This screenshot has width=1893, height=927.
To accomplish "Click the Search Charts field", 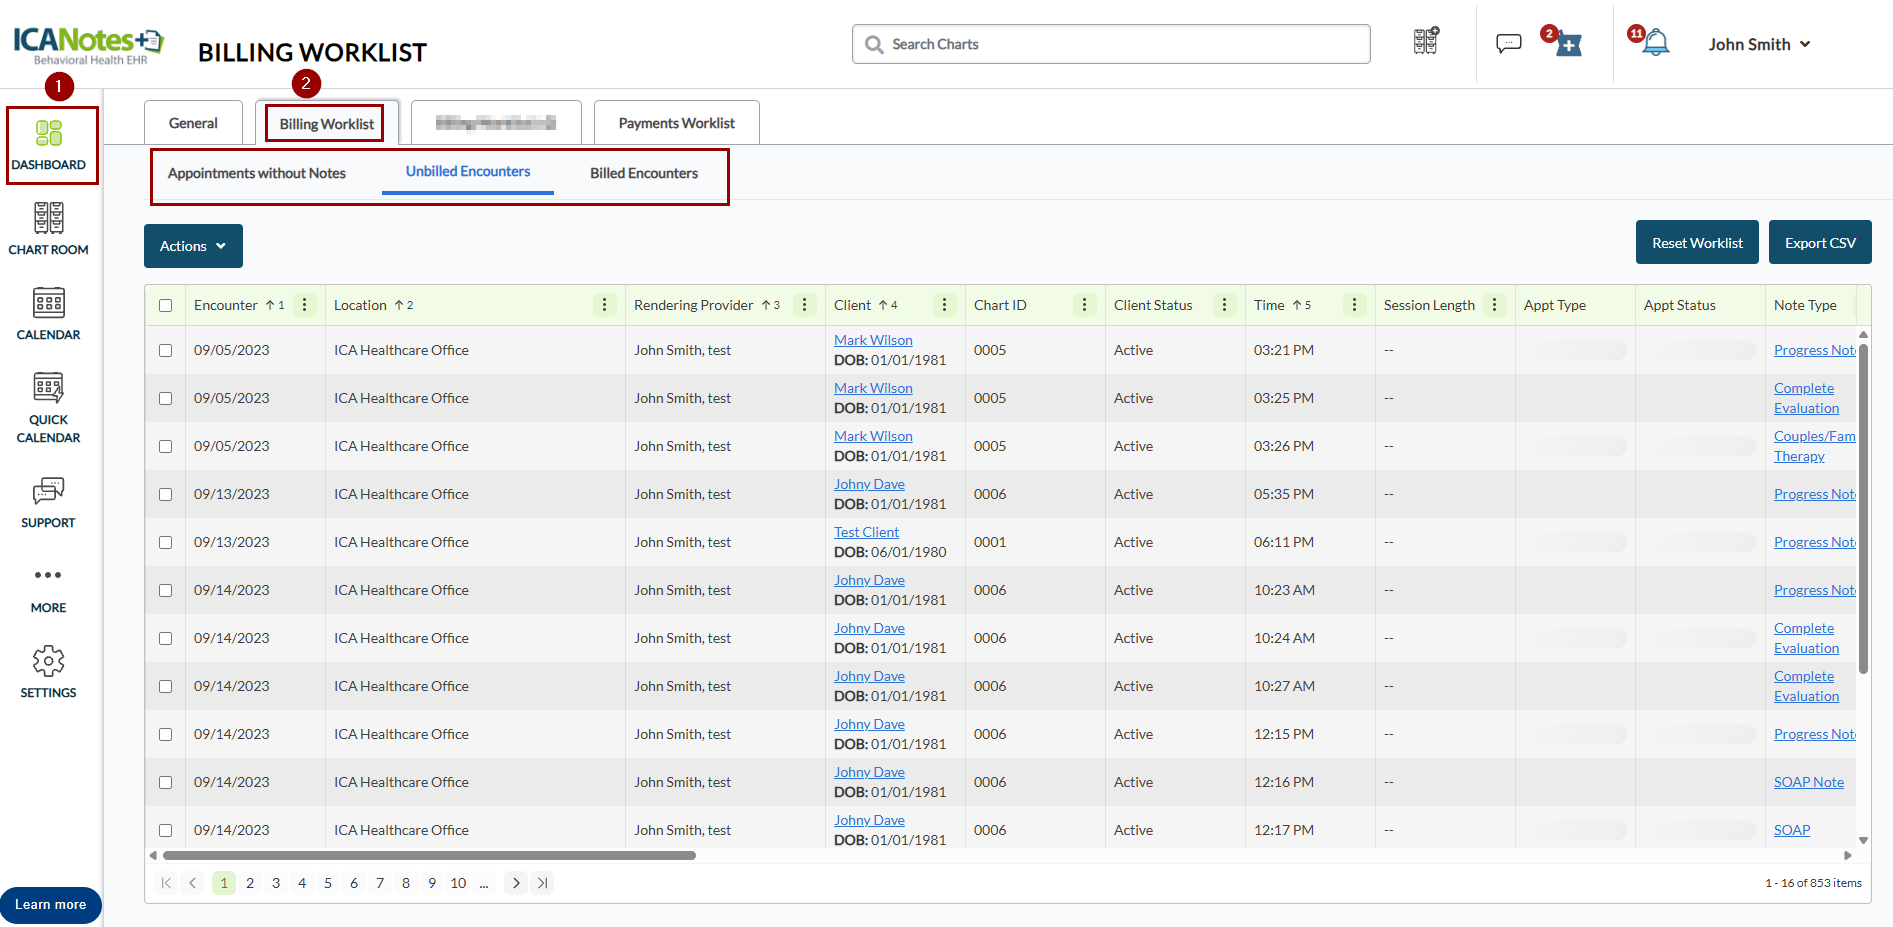I will 1110,44.
